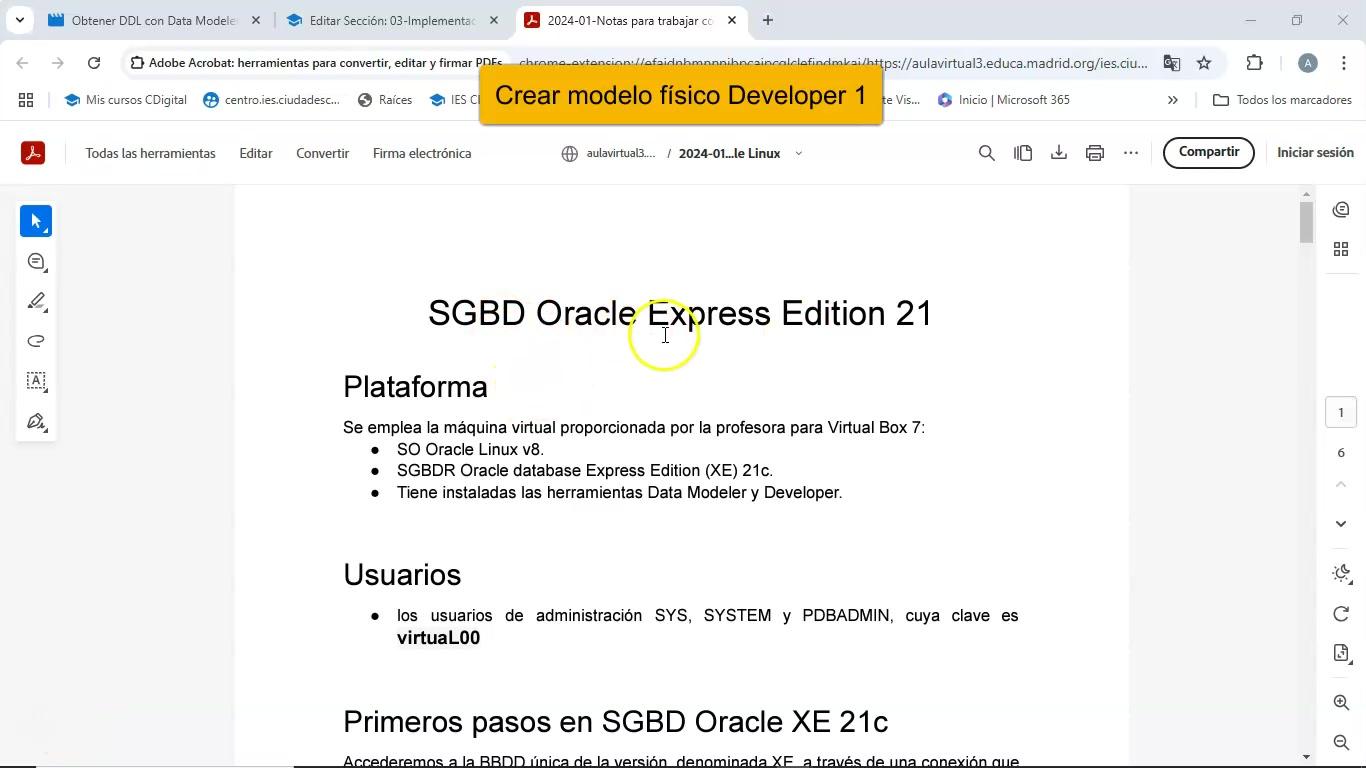The height and width of the screenshot is (768, 1366).
Task: Open the Chrome apps grid in bookmarks bar
Action: click(26, 100)
